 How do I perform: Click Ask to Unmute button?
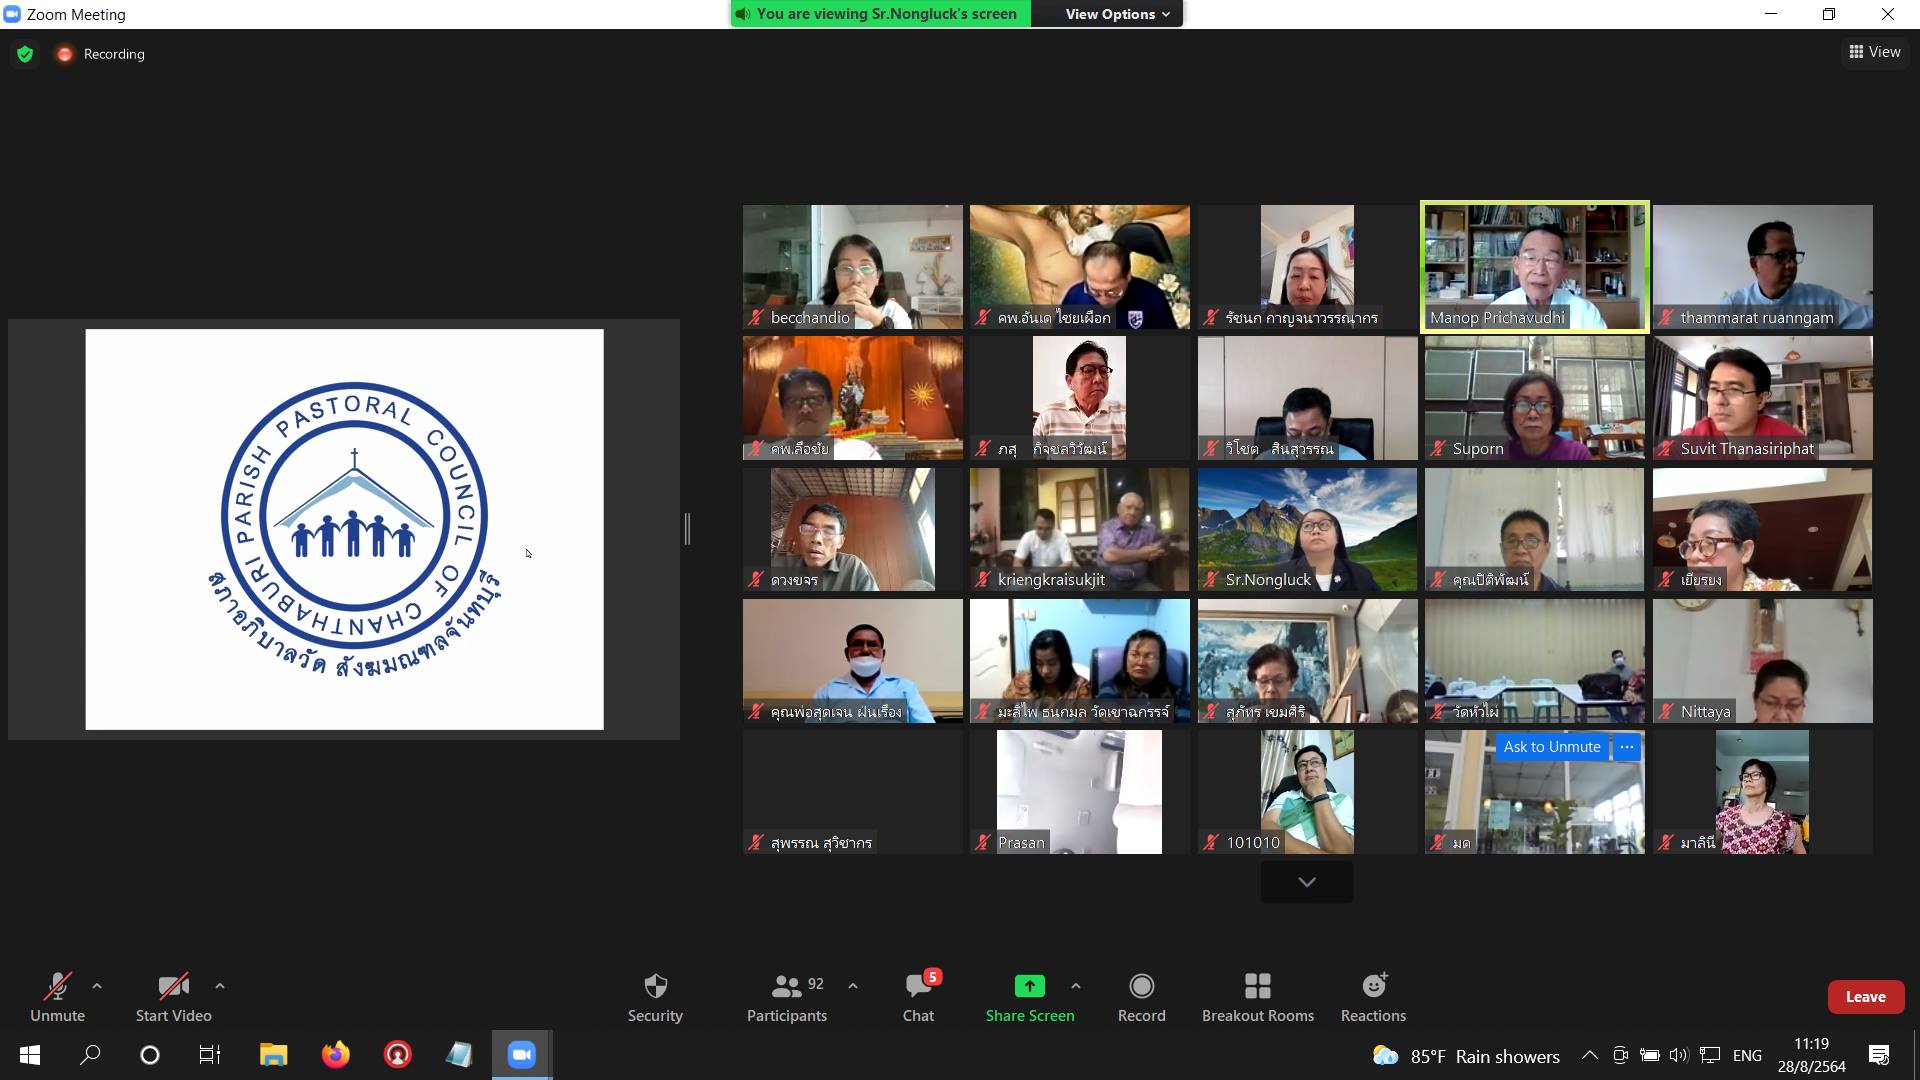[1551, 747]
